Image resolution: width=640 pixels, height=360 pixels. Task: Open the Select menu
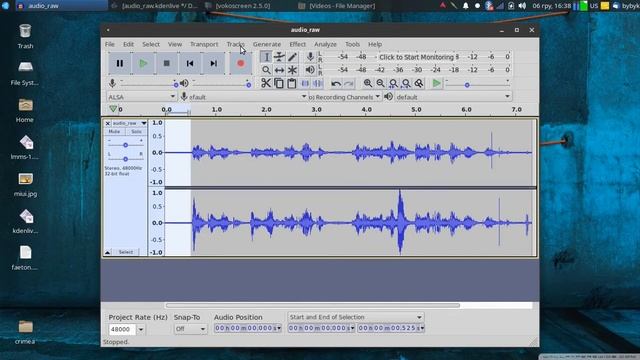151,44
